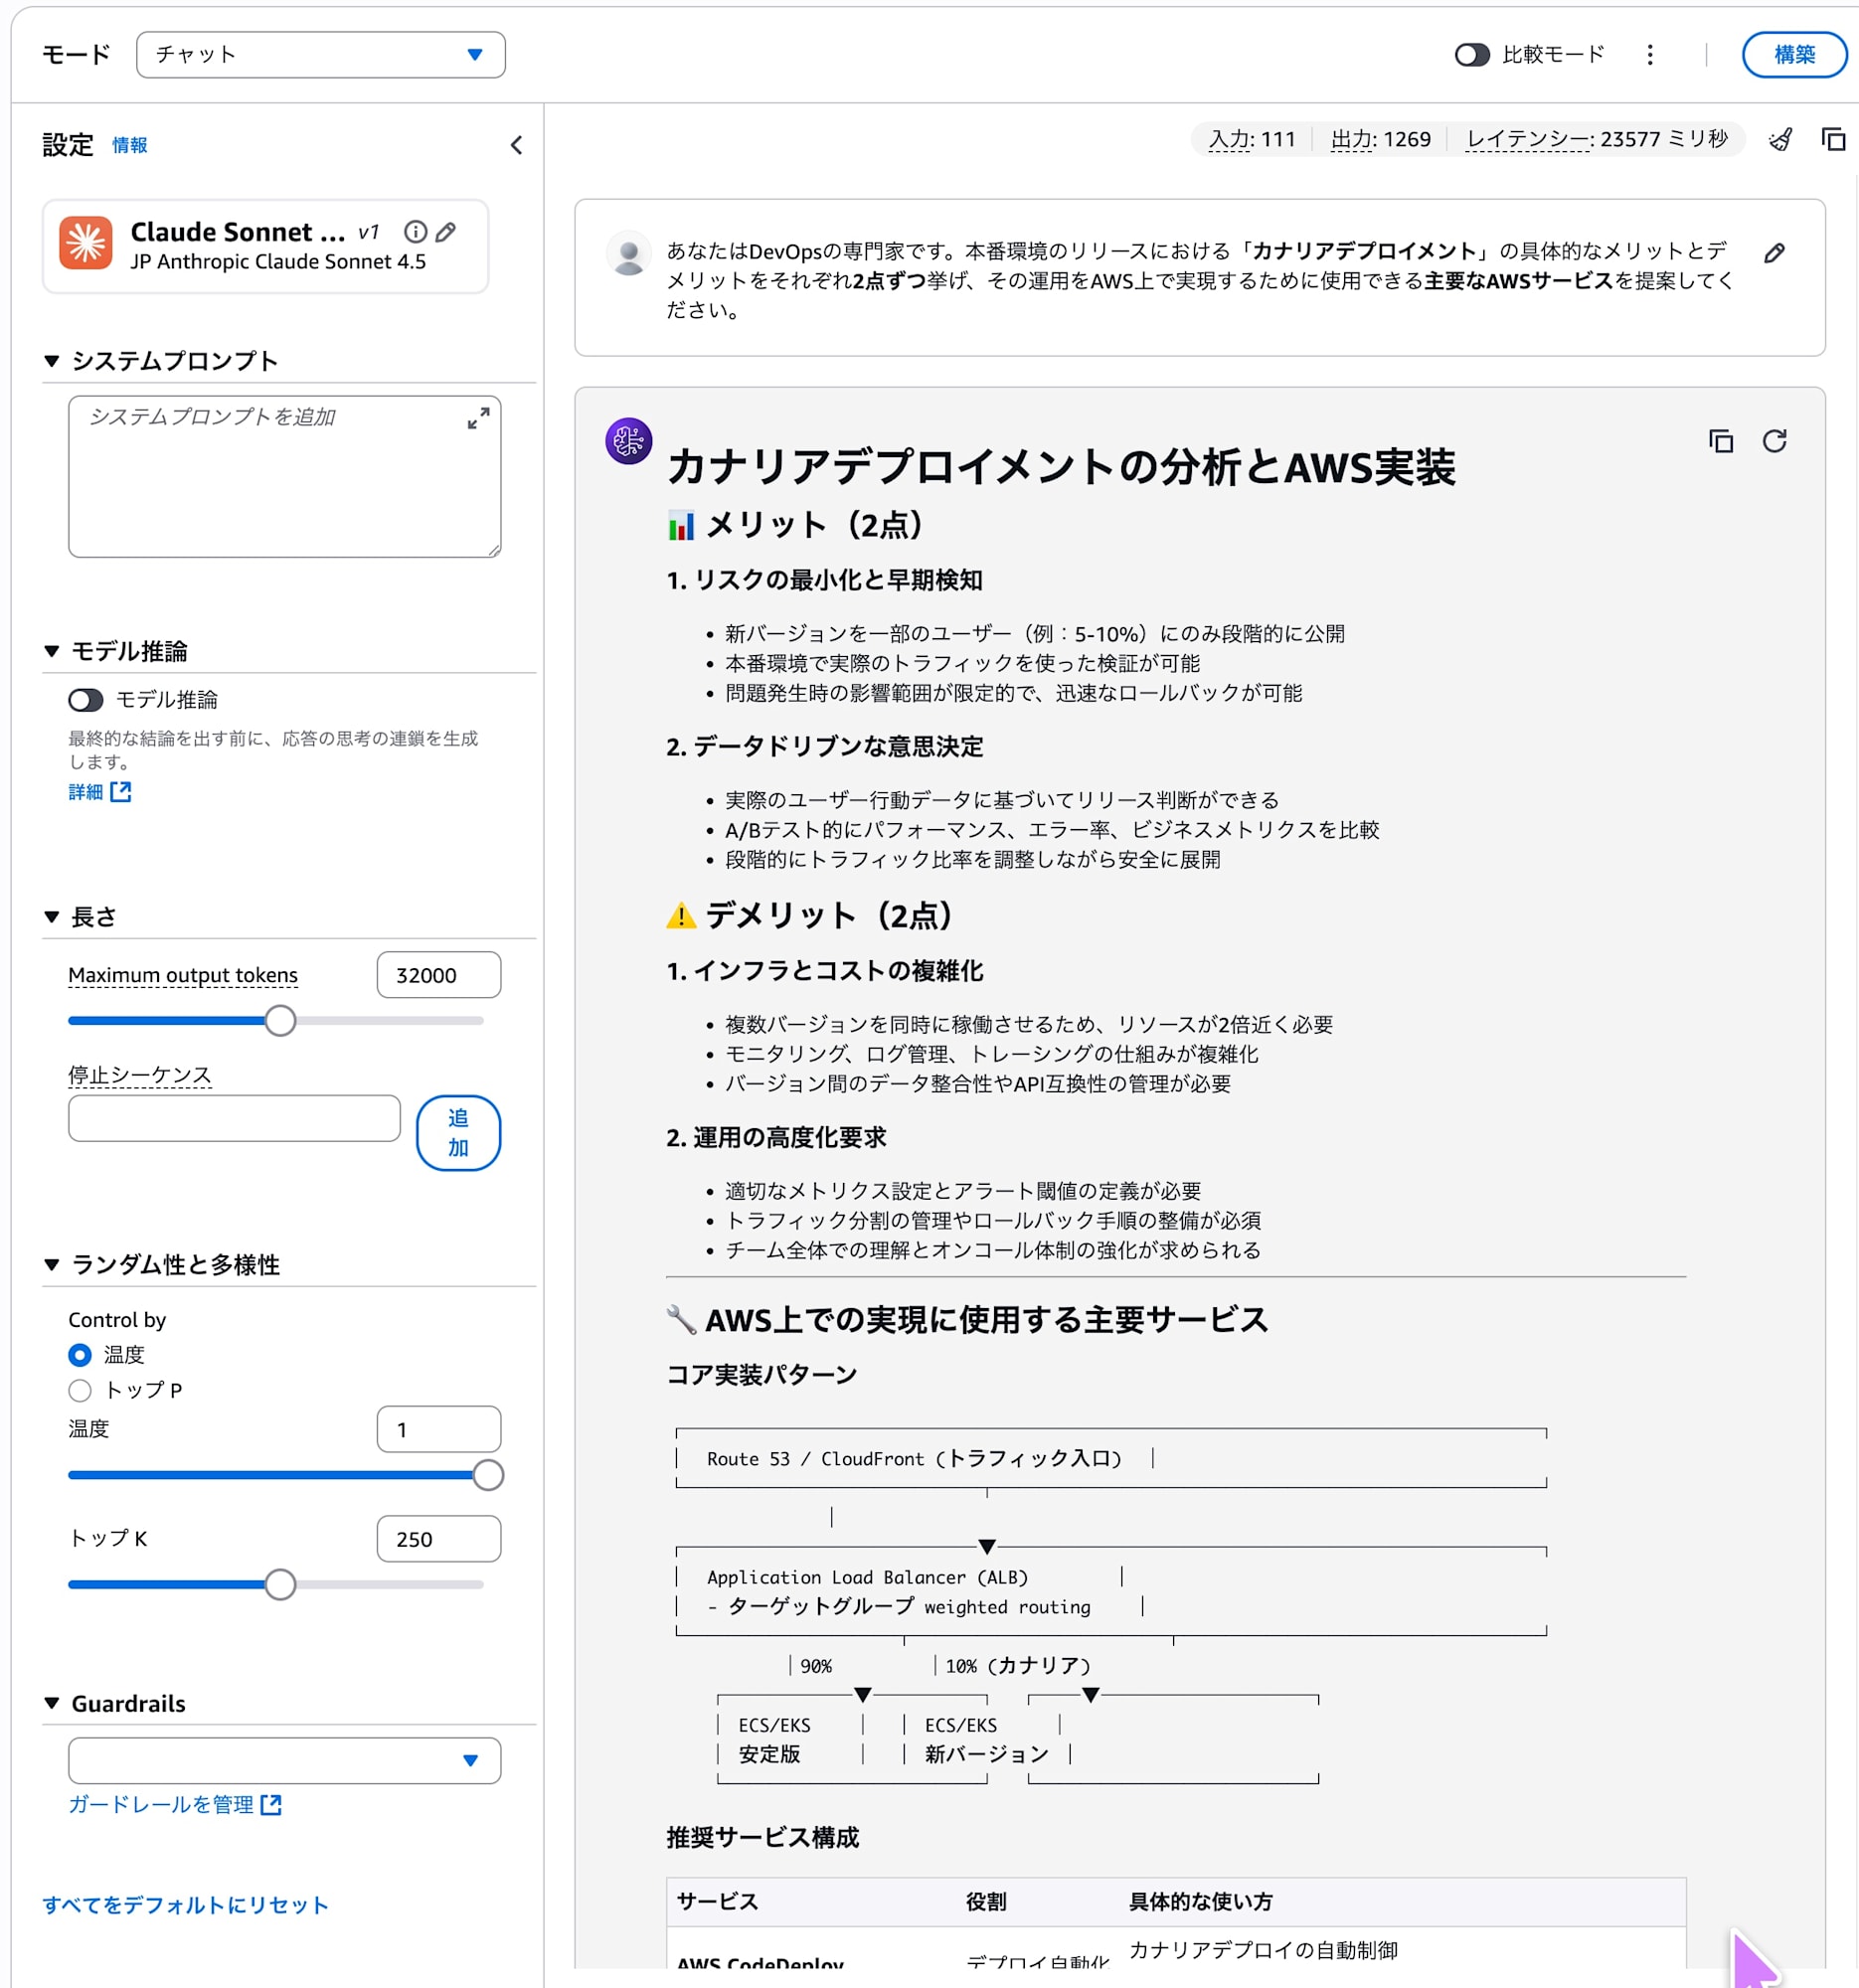Screen dimensions: 1859x1988
Task: Copy the assistant response
Action: coord(1721,441)
